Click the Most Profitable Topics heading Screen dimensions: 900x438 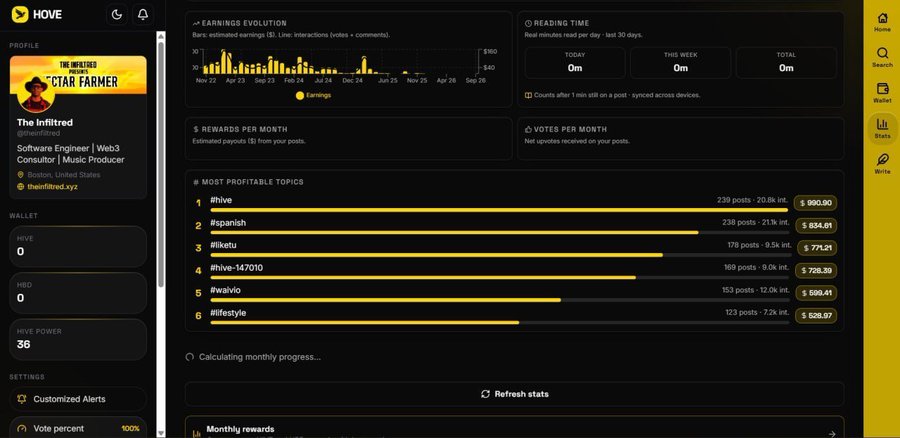(253, 182)
